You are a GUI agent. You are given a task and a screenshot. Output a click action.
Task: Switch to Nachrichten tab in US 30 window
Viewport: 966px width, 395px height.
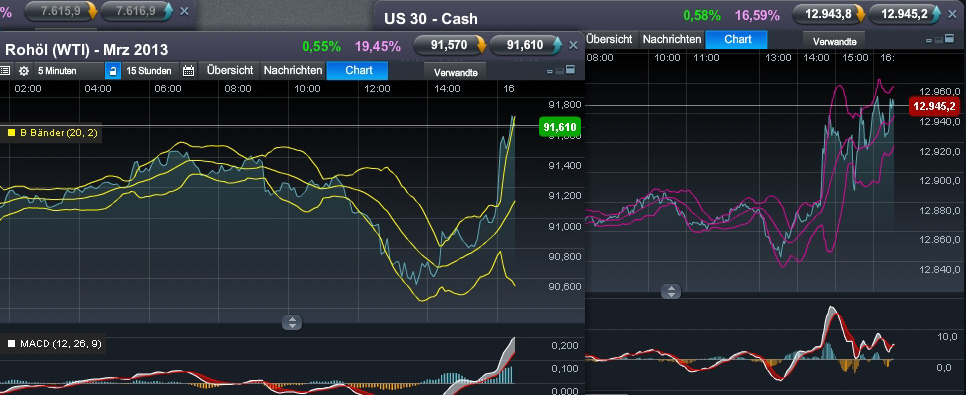(672, 39)
